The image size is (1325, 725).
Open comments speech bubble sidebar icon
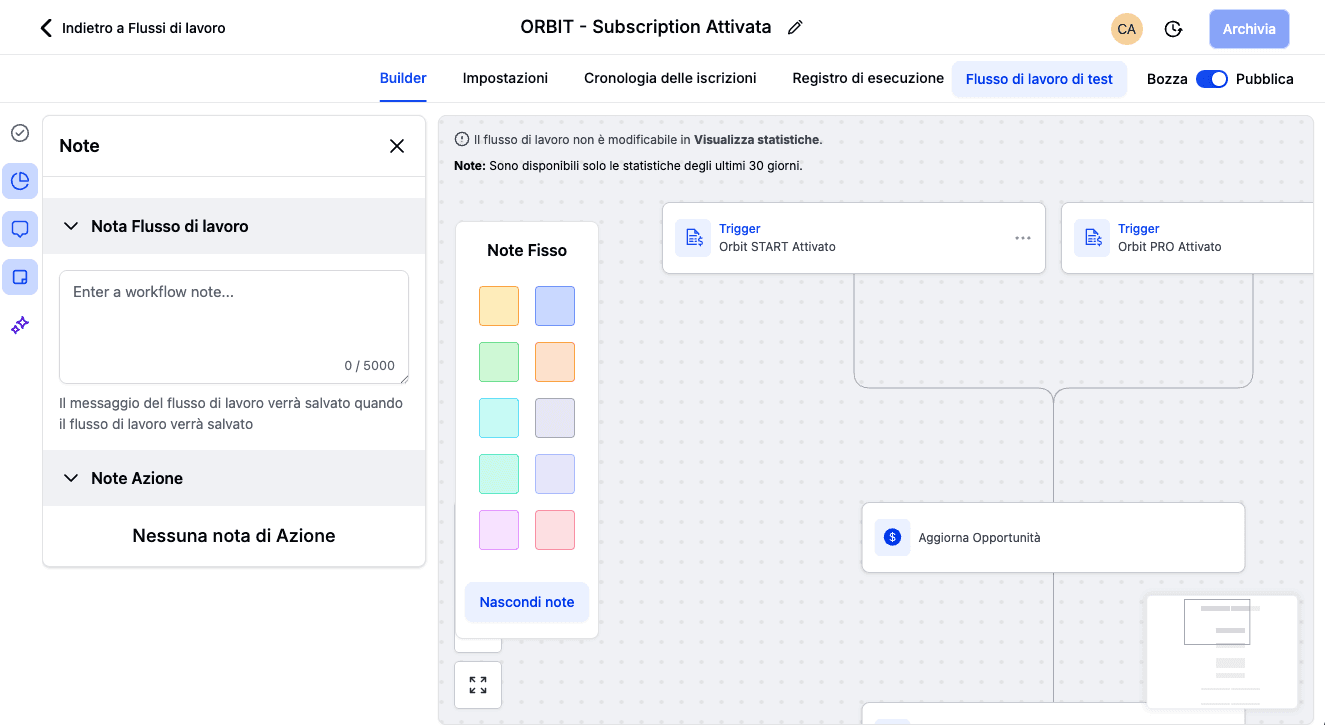click(20, 229)
